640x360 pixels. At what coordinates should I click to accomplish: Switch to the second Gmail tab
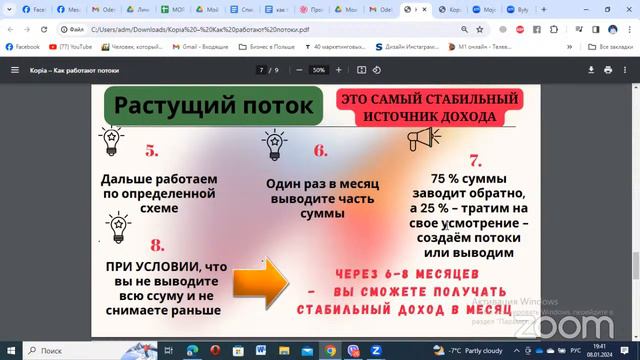(x=381, y=9)
